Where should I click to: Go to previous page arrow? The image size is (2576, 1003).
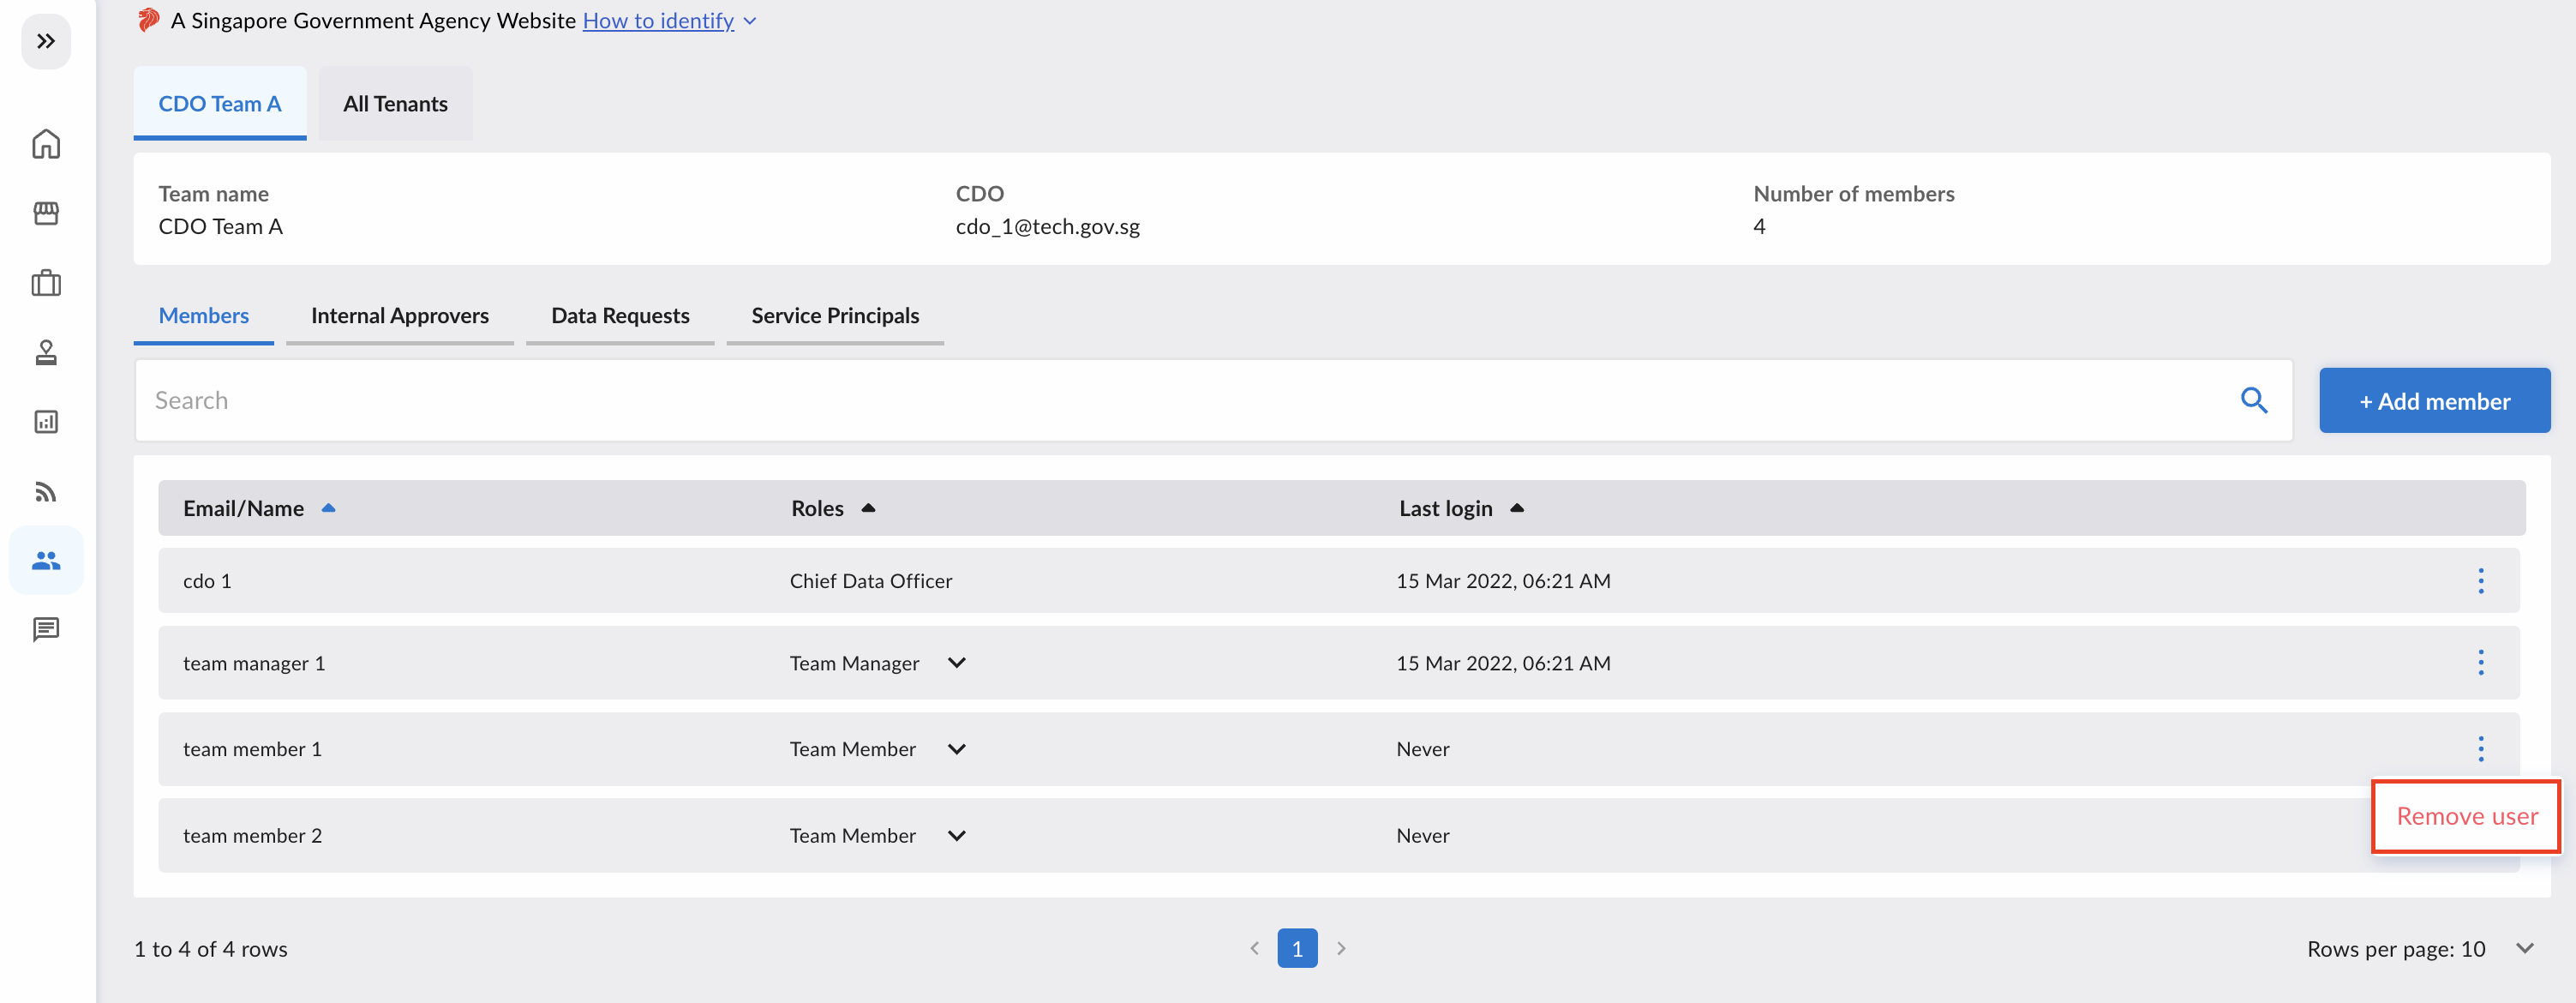click(1254, 948)
